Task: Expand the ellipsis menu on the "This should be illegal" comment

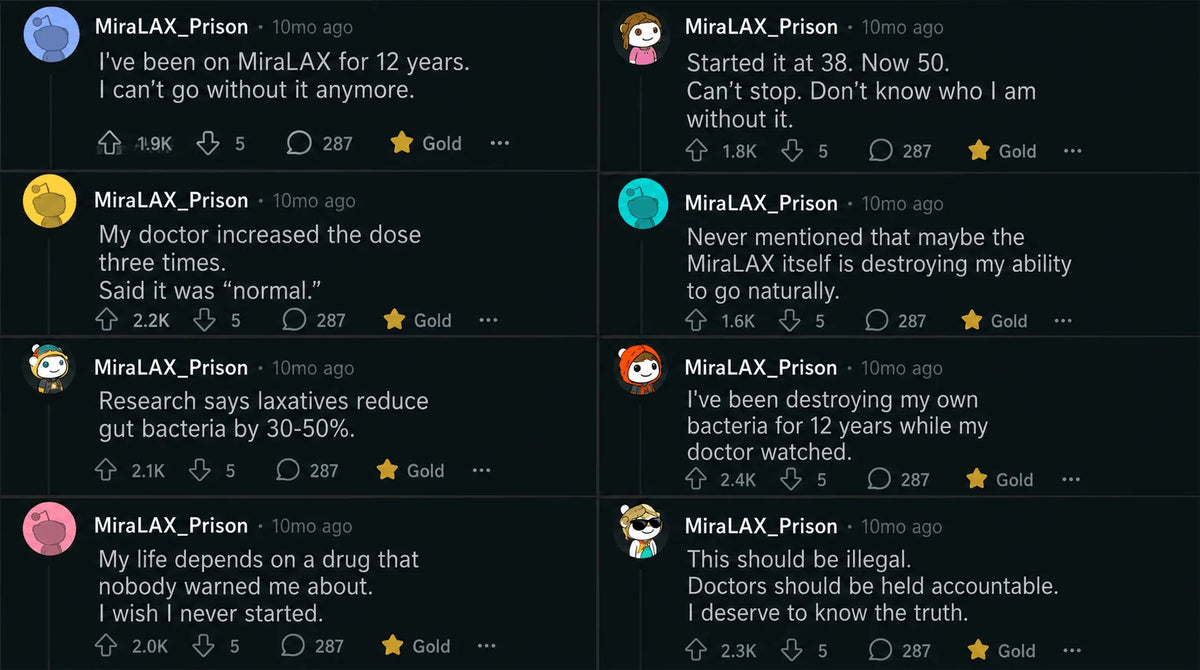Action: coord(1071,650)
